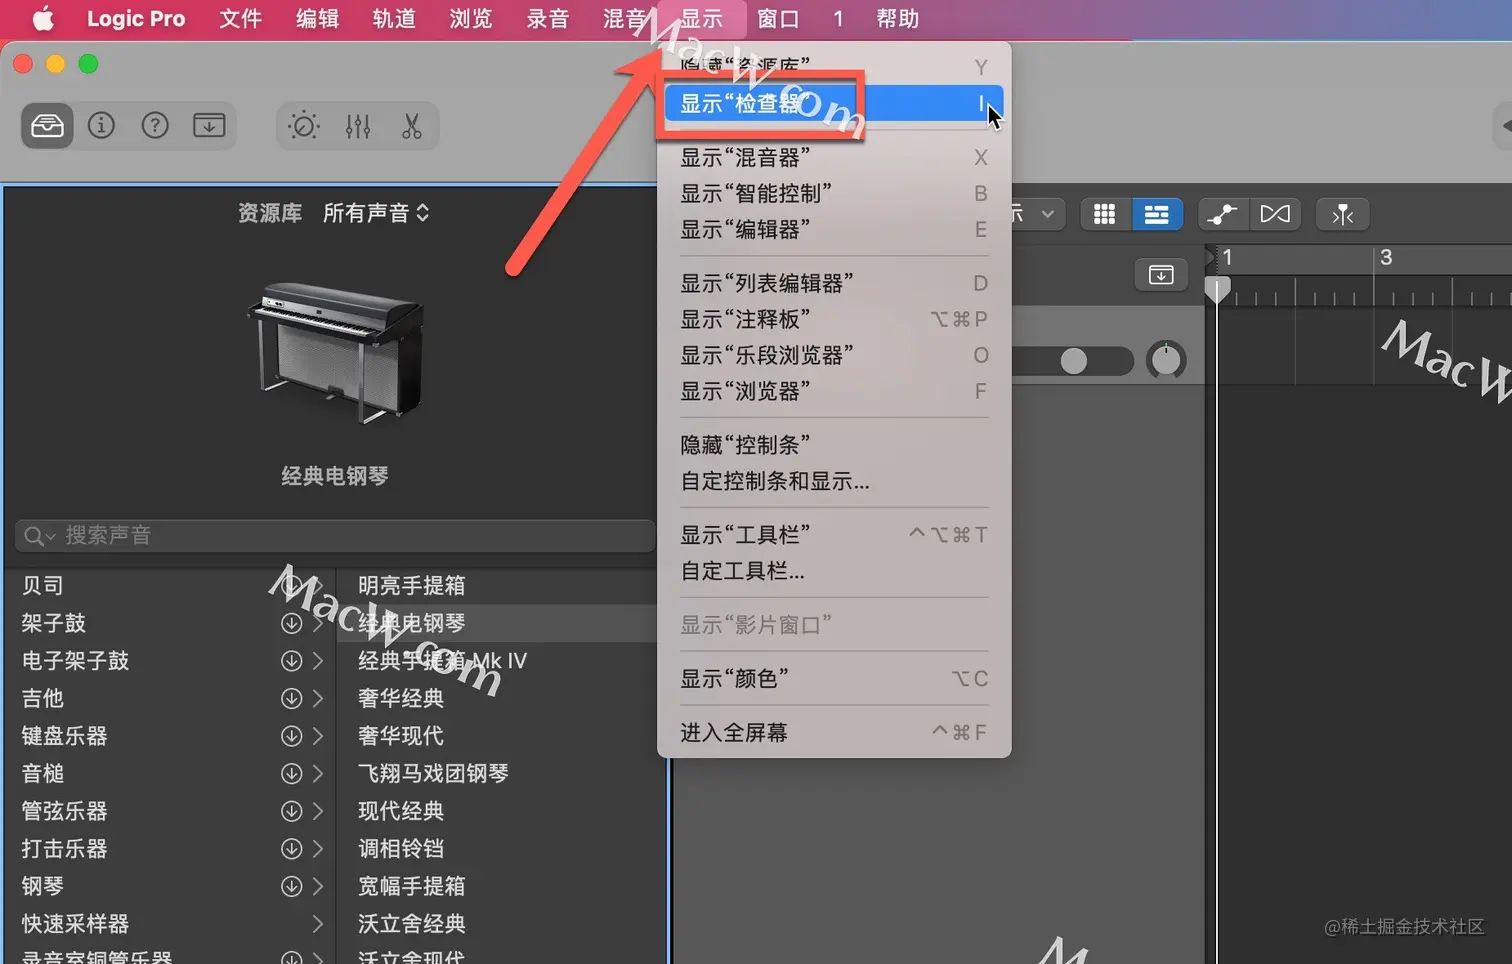Open Smart Controls with the dial icon
The image size is (1512, 964).
coord(303,126)
